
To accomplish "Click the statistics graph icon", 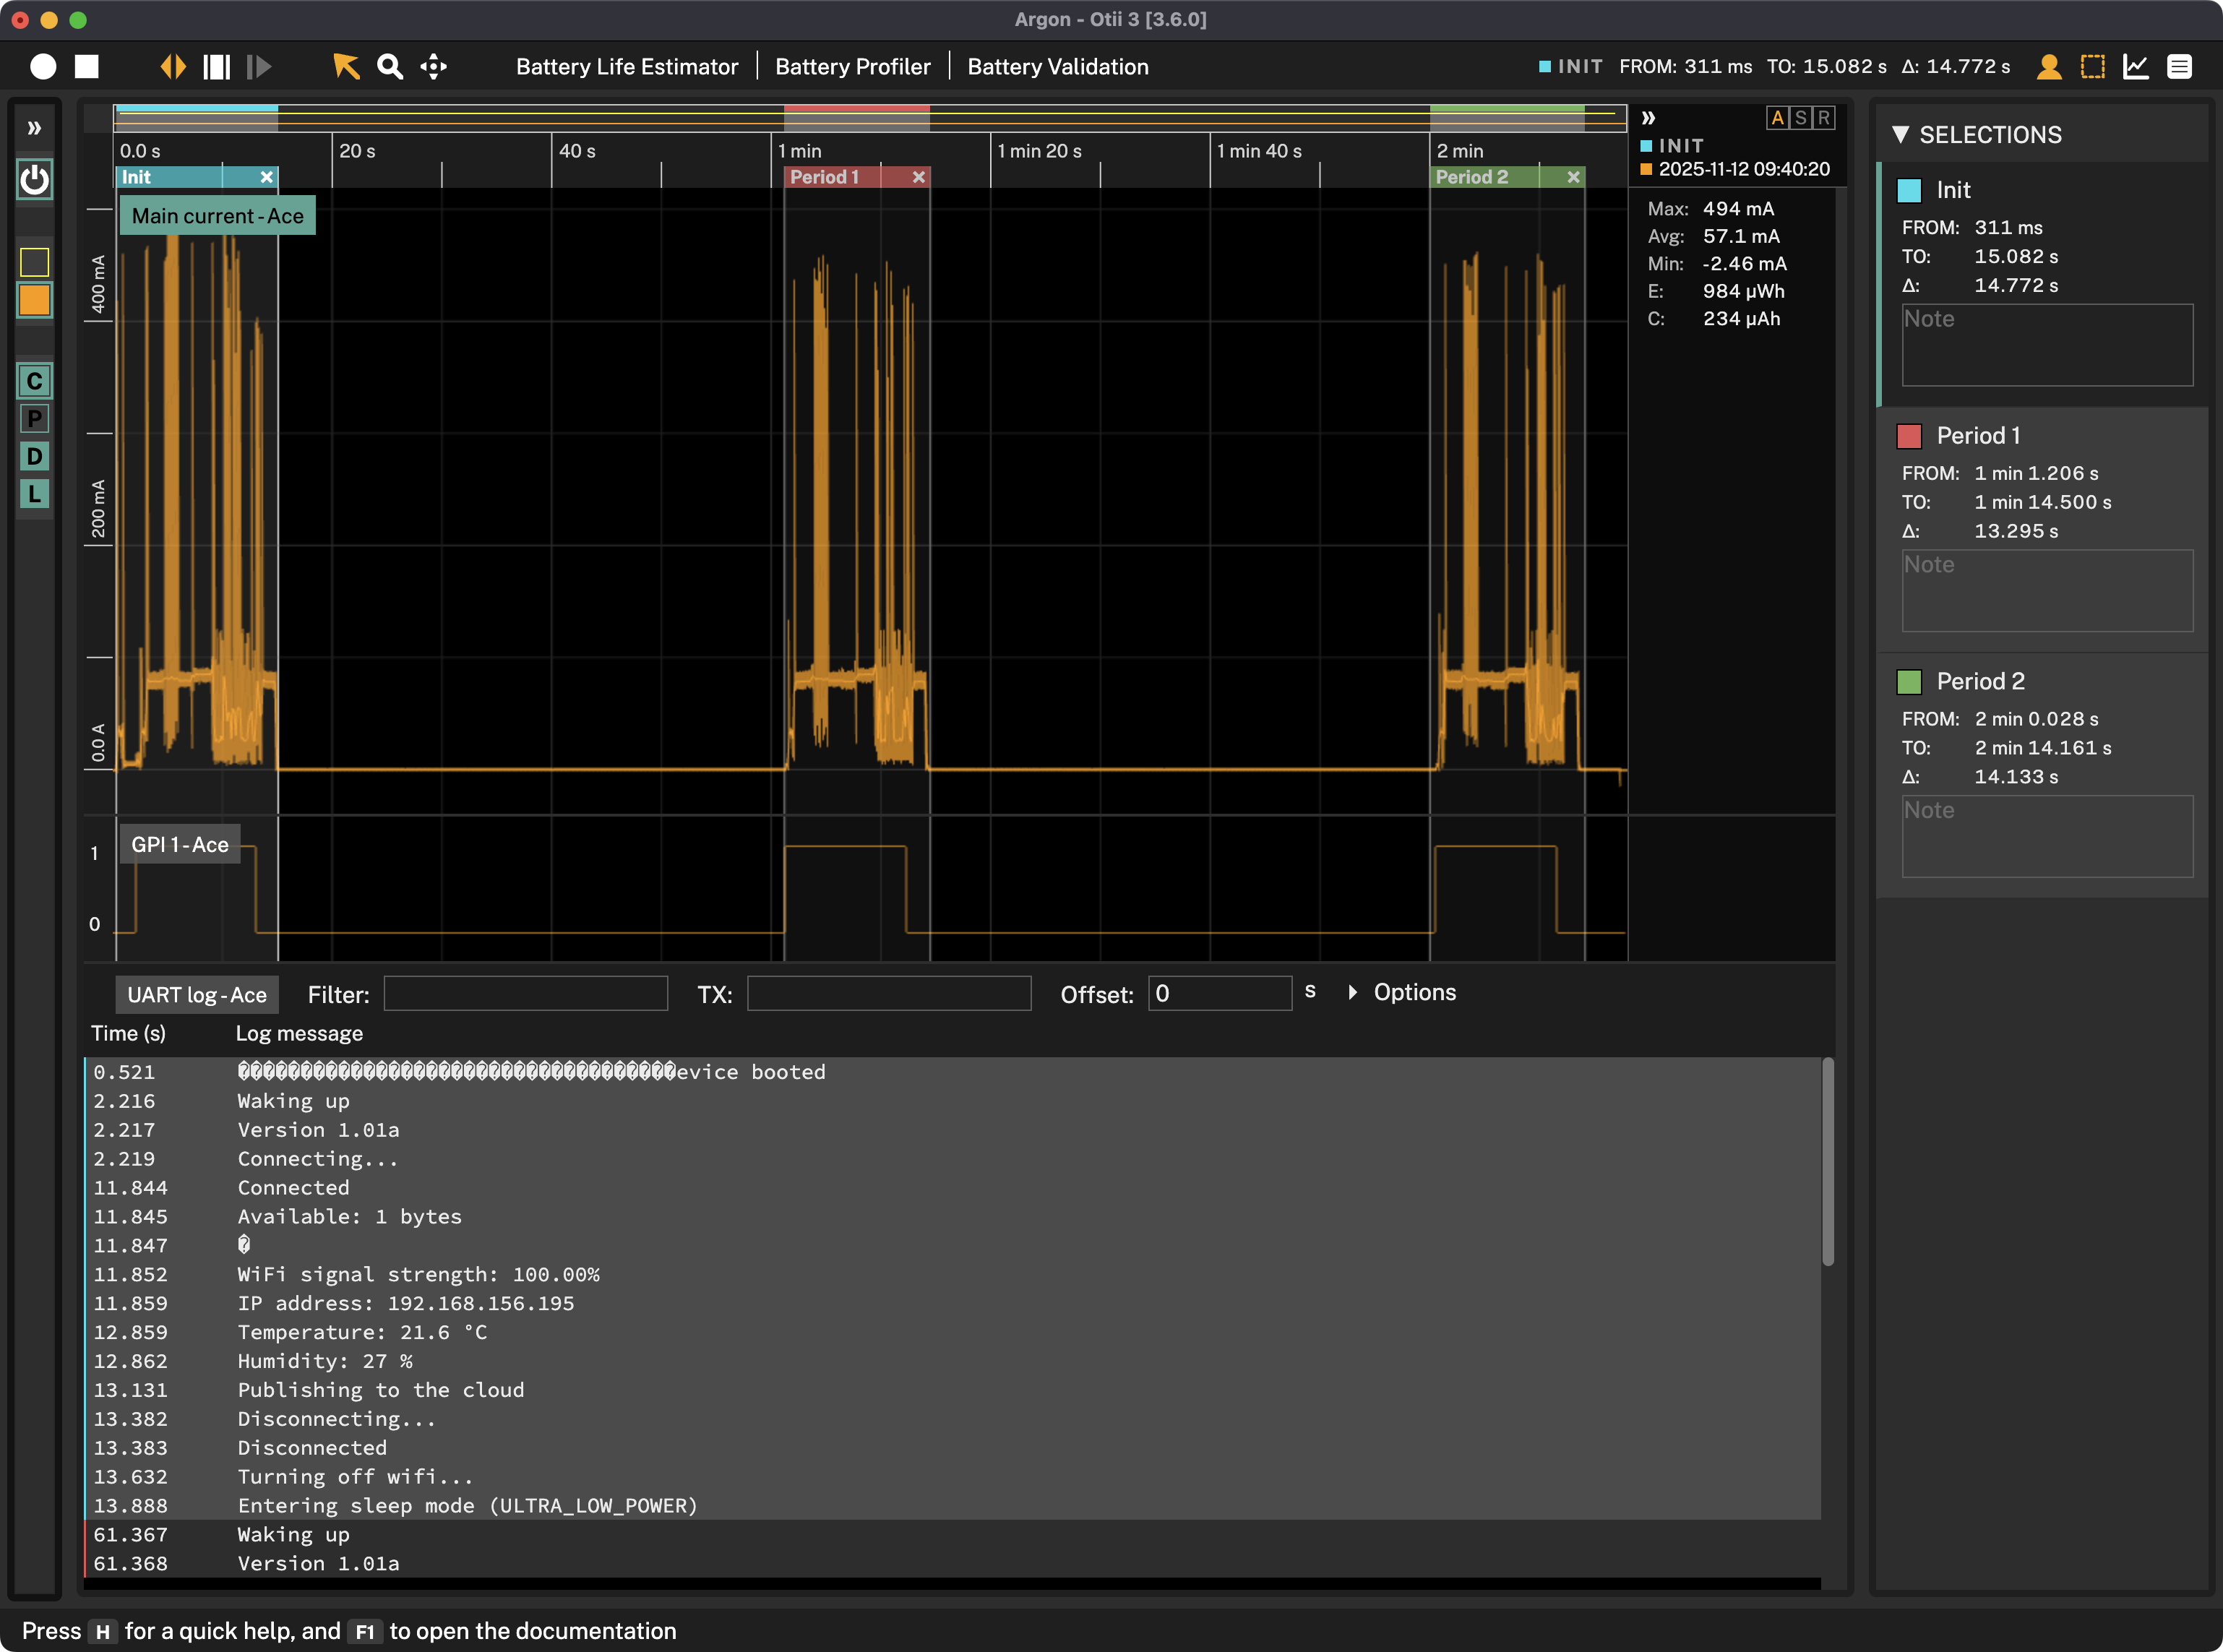I will (x=2136, y=67).
